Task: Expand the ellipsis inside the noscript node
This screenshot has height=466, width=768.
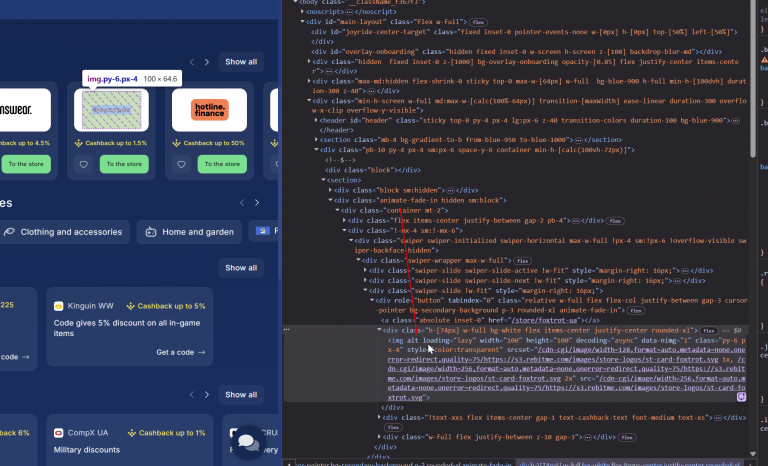Action: coord(349,12)
